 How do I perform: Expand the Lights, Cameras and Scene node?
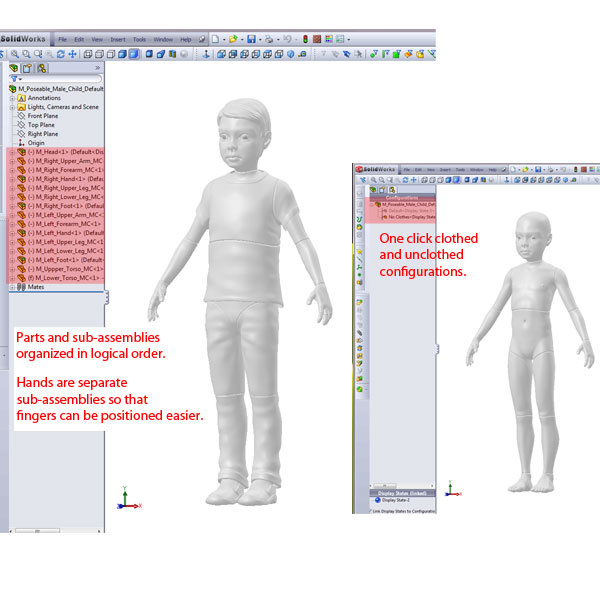click(x=12, y=107)
